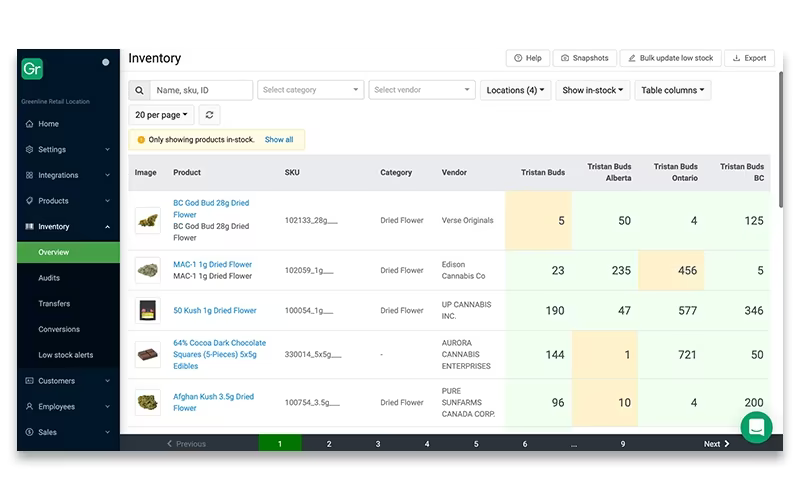Click the Employees person icon
Viewport: 800px width, 500px height.
pyautogui.click(x=29, y=406)
